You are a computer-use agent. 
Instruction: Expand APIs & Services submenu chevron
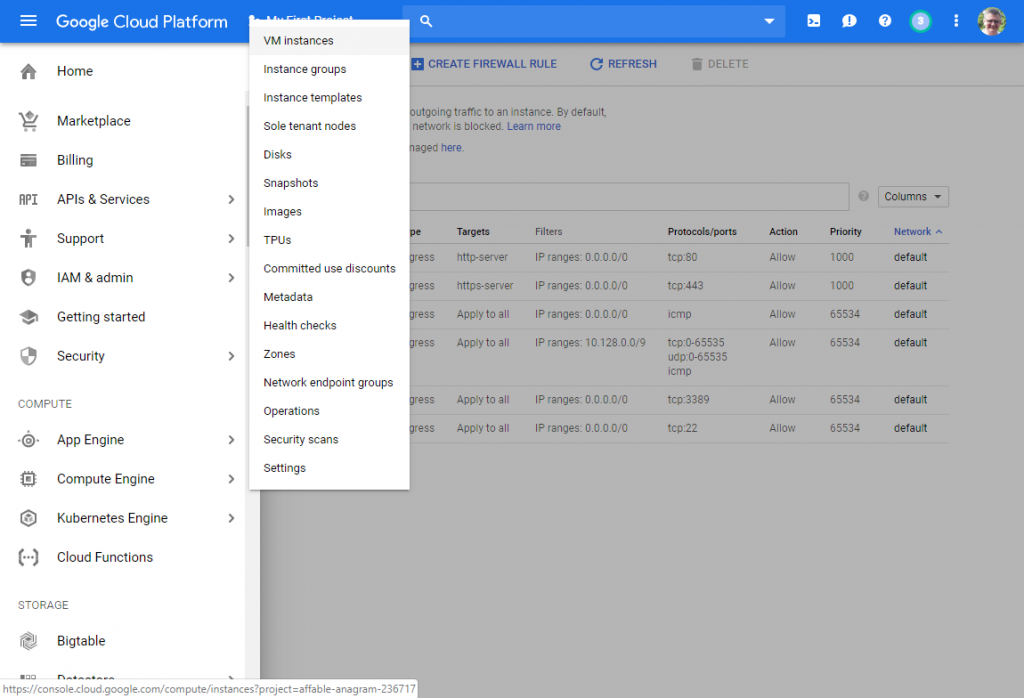[231, 199]
